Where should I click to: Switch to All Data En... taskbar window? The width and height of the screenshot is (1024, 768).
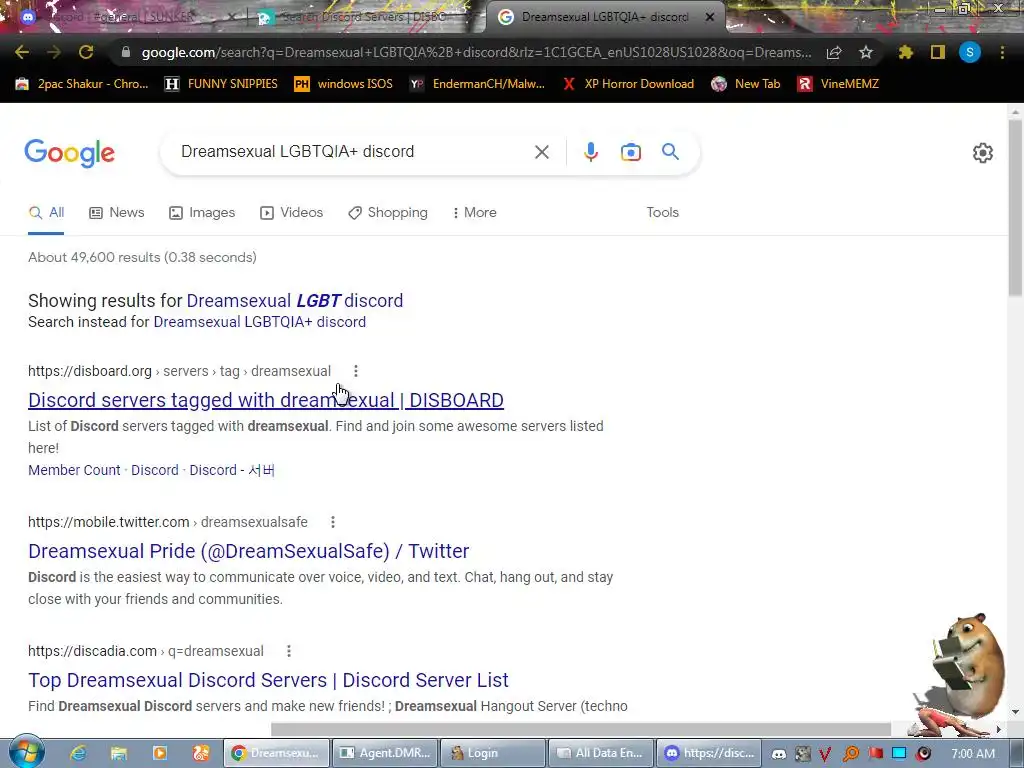click(x=601, y=753)
